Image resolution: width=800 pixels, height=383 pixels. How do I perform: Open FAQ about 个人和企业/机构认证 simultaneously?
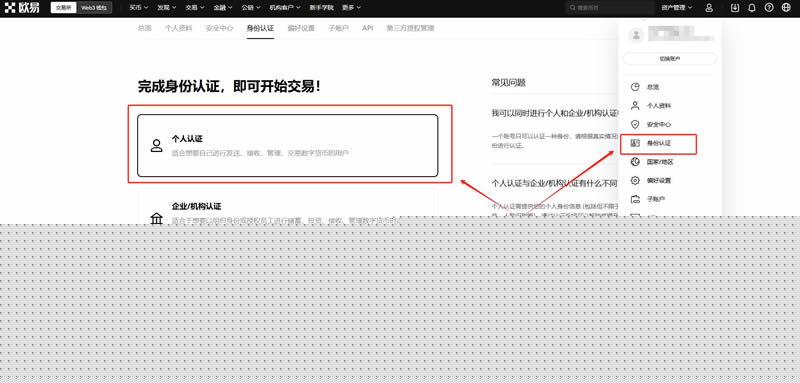click(555, 113)
